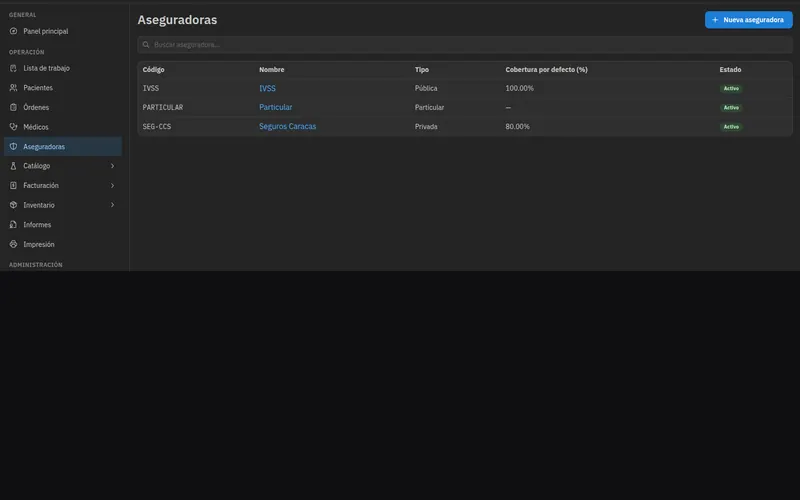Viewport: 800px width, 500px height.
Task: Open Panel principal dashboard icon
Action: click(13, 31)
